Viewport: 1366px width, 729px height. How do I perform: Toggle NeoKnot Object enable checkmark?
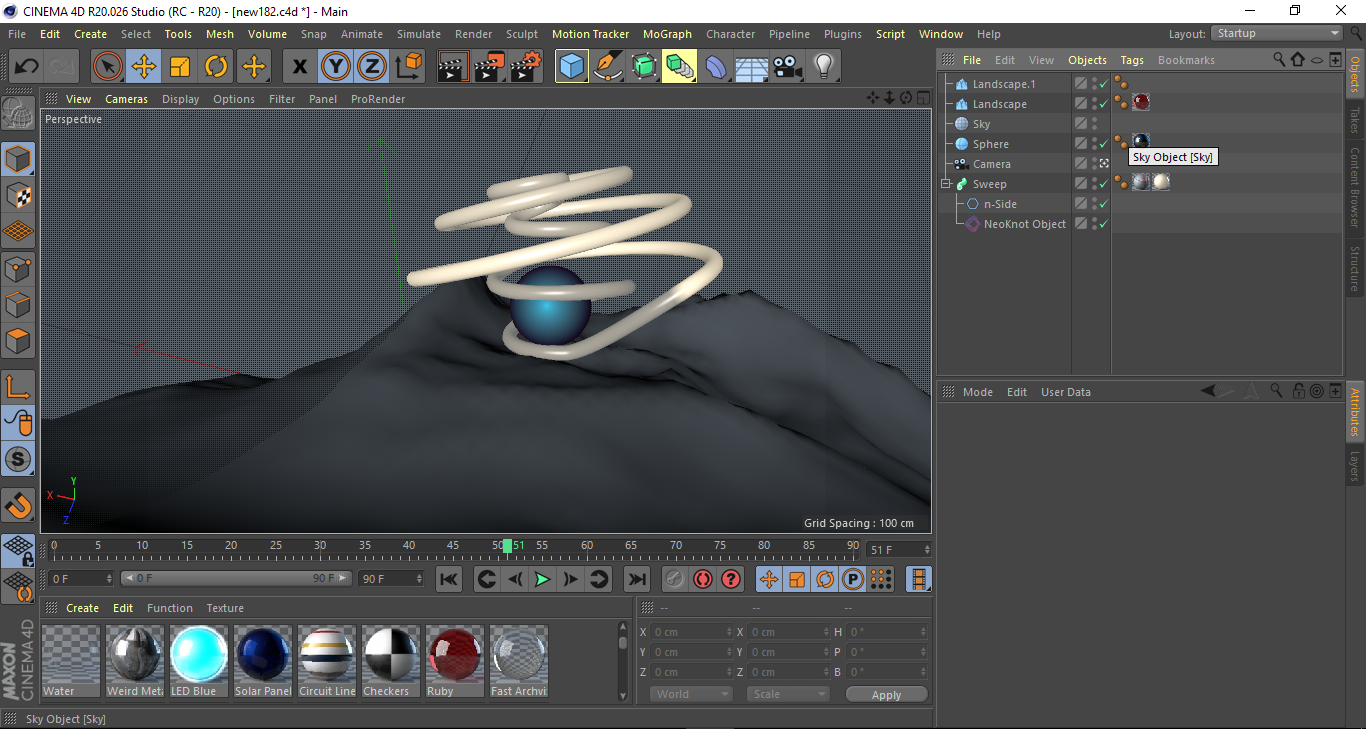(1104, 224)
